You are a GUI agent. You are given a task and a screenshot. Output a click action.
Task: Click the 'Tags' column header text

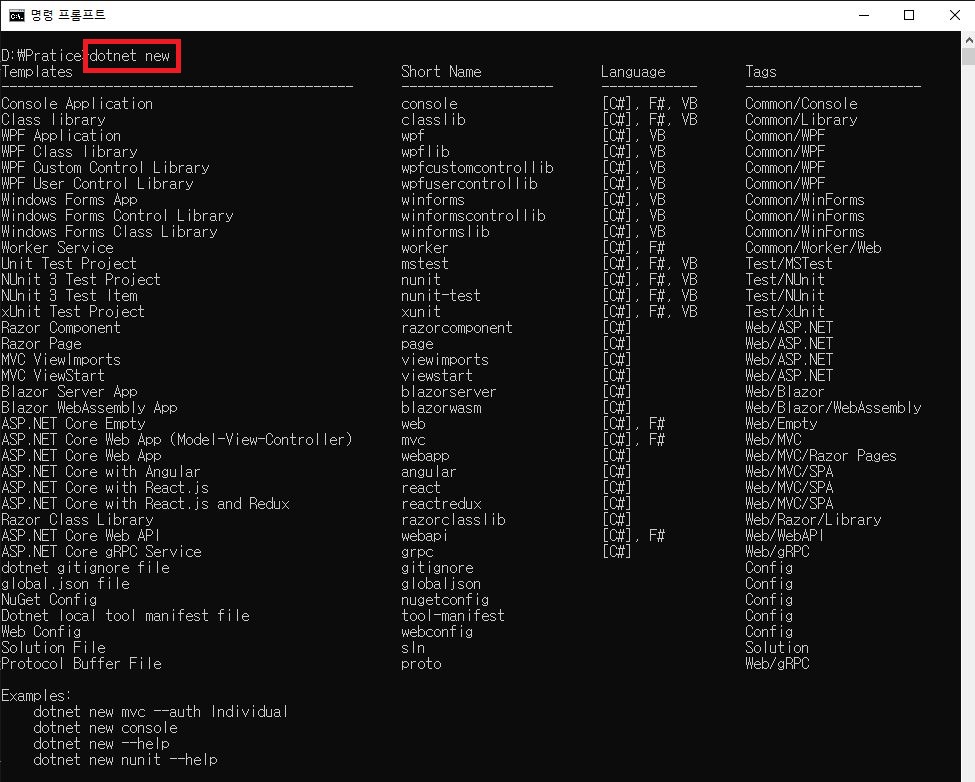pyautogui.click(x=760, y=72)
